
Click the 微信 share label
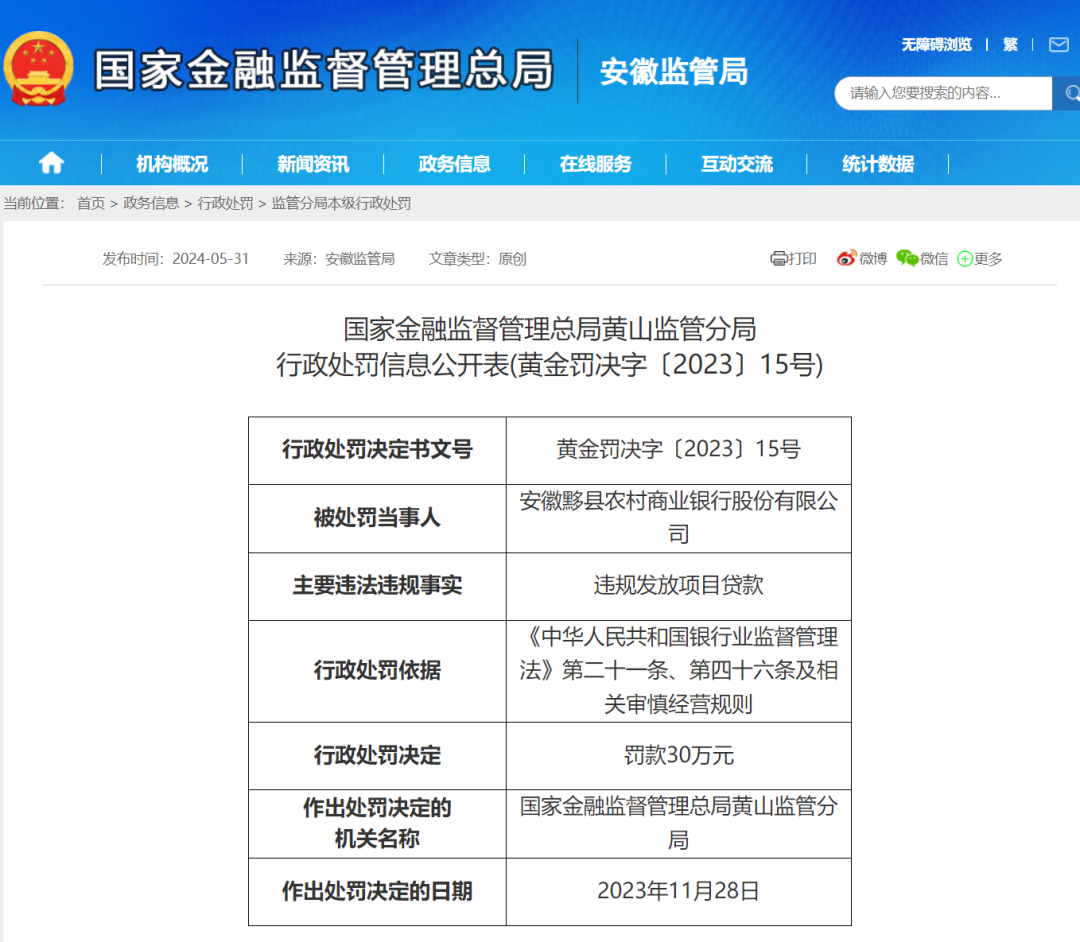point(934,259)
